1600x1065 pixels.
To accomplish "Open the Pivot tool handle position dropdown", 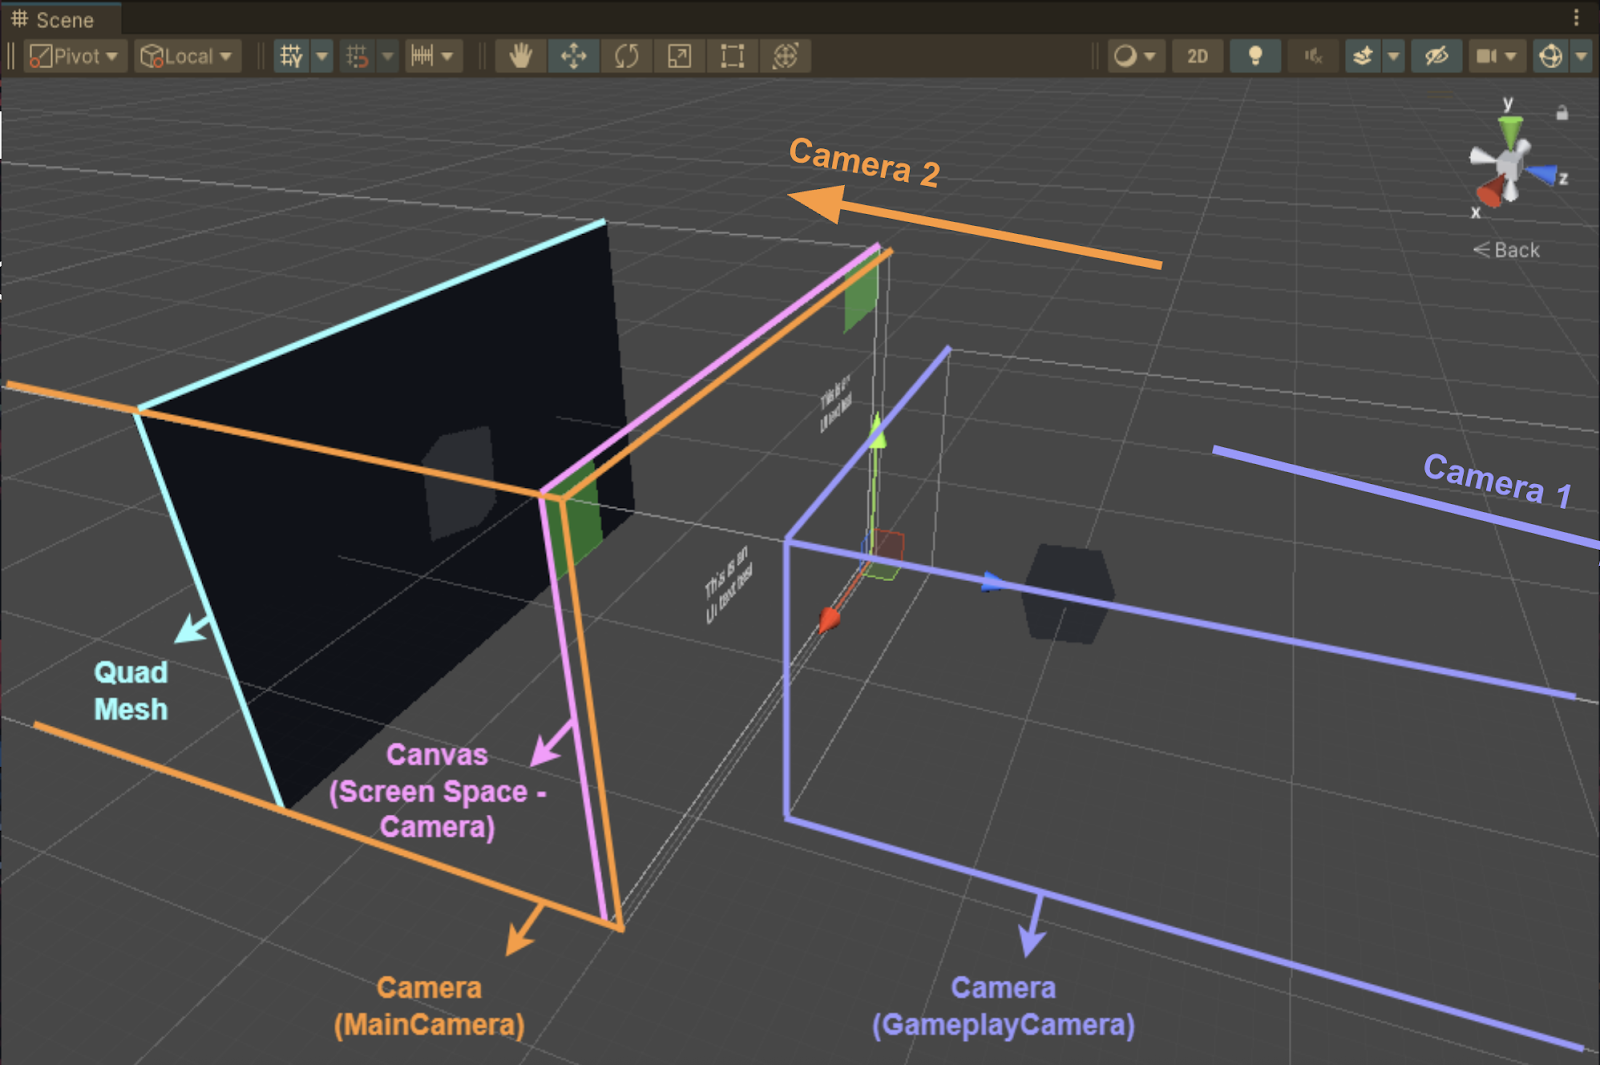I will click(x=74, y=56).
